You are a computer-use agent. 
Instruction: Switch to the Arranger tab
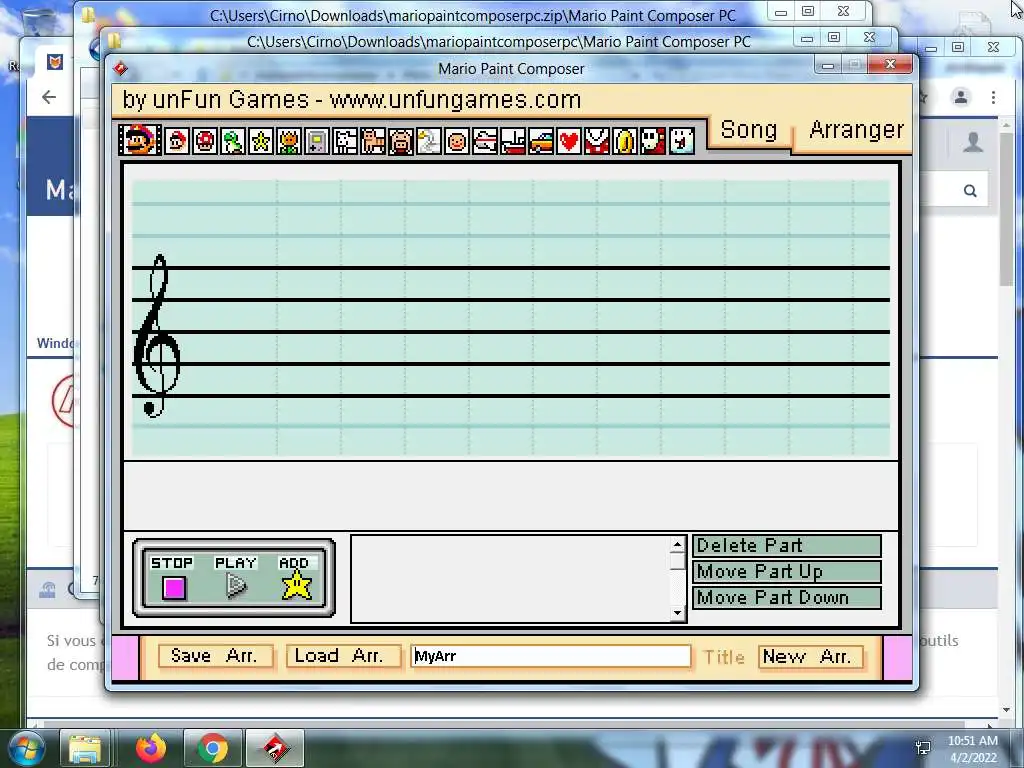[x=856, y=130]
